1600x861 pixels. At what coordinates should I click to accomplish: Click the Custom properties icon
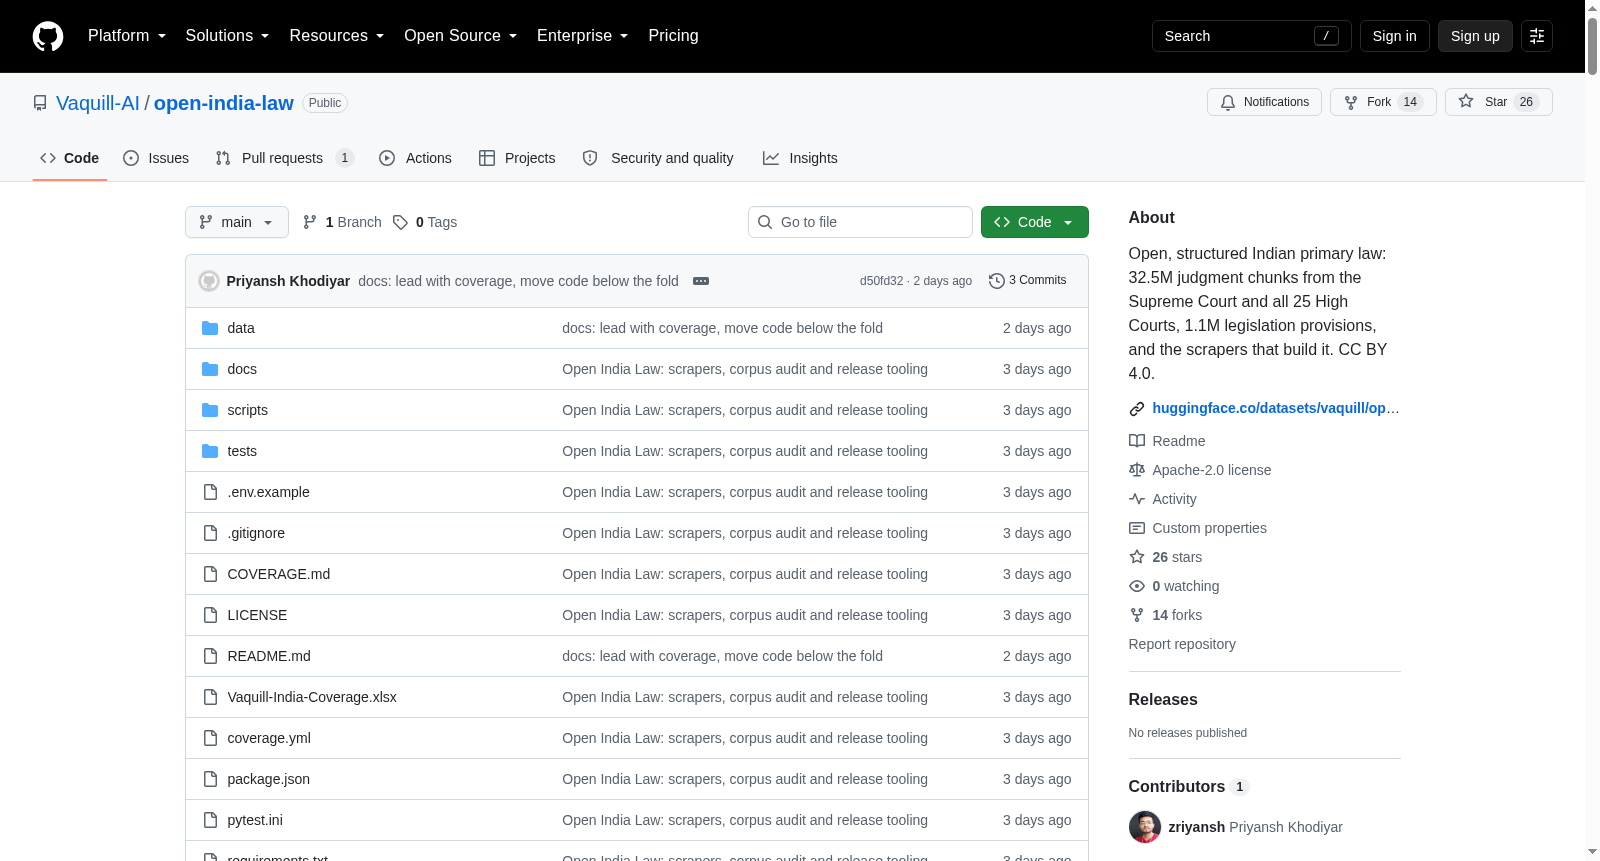(x=1137, y=528)
